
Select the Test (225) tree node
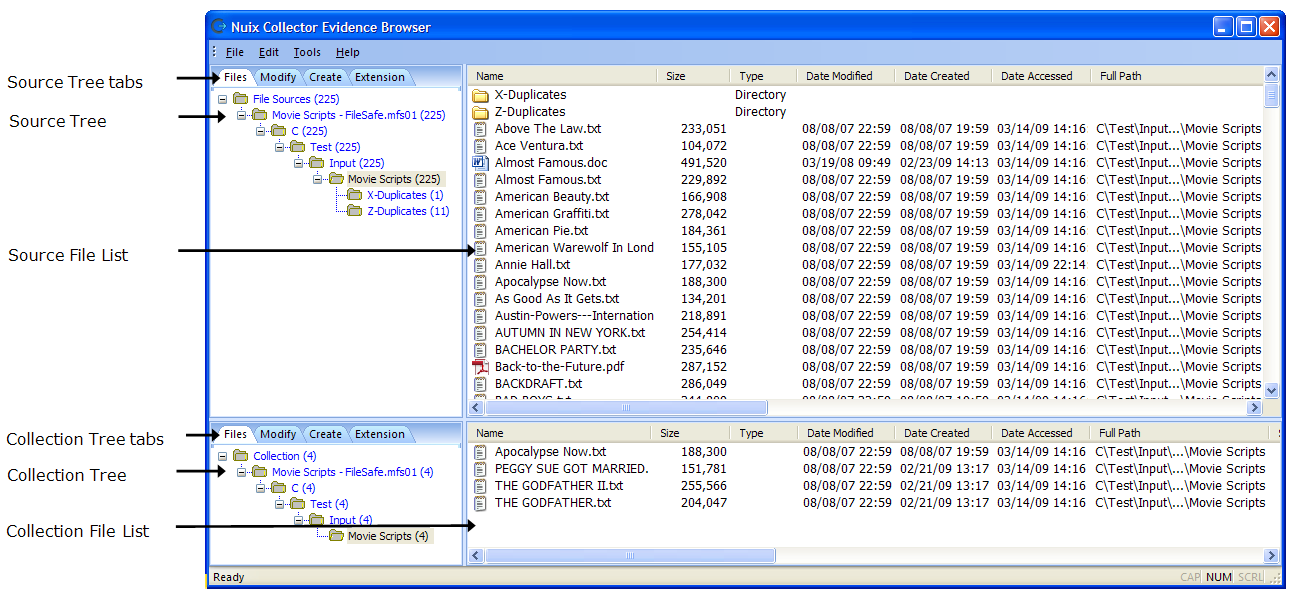coord(334,147)
